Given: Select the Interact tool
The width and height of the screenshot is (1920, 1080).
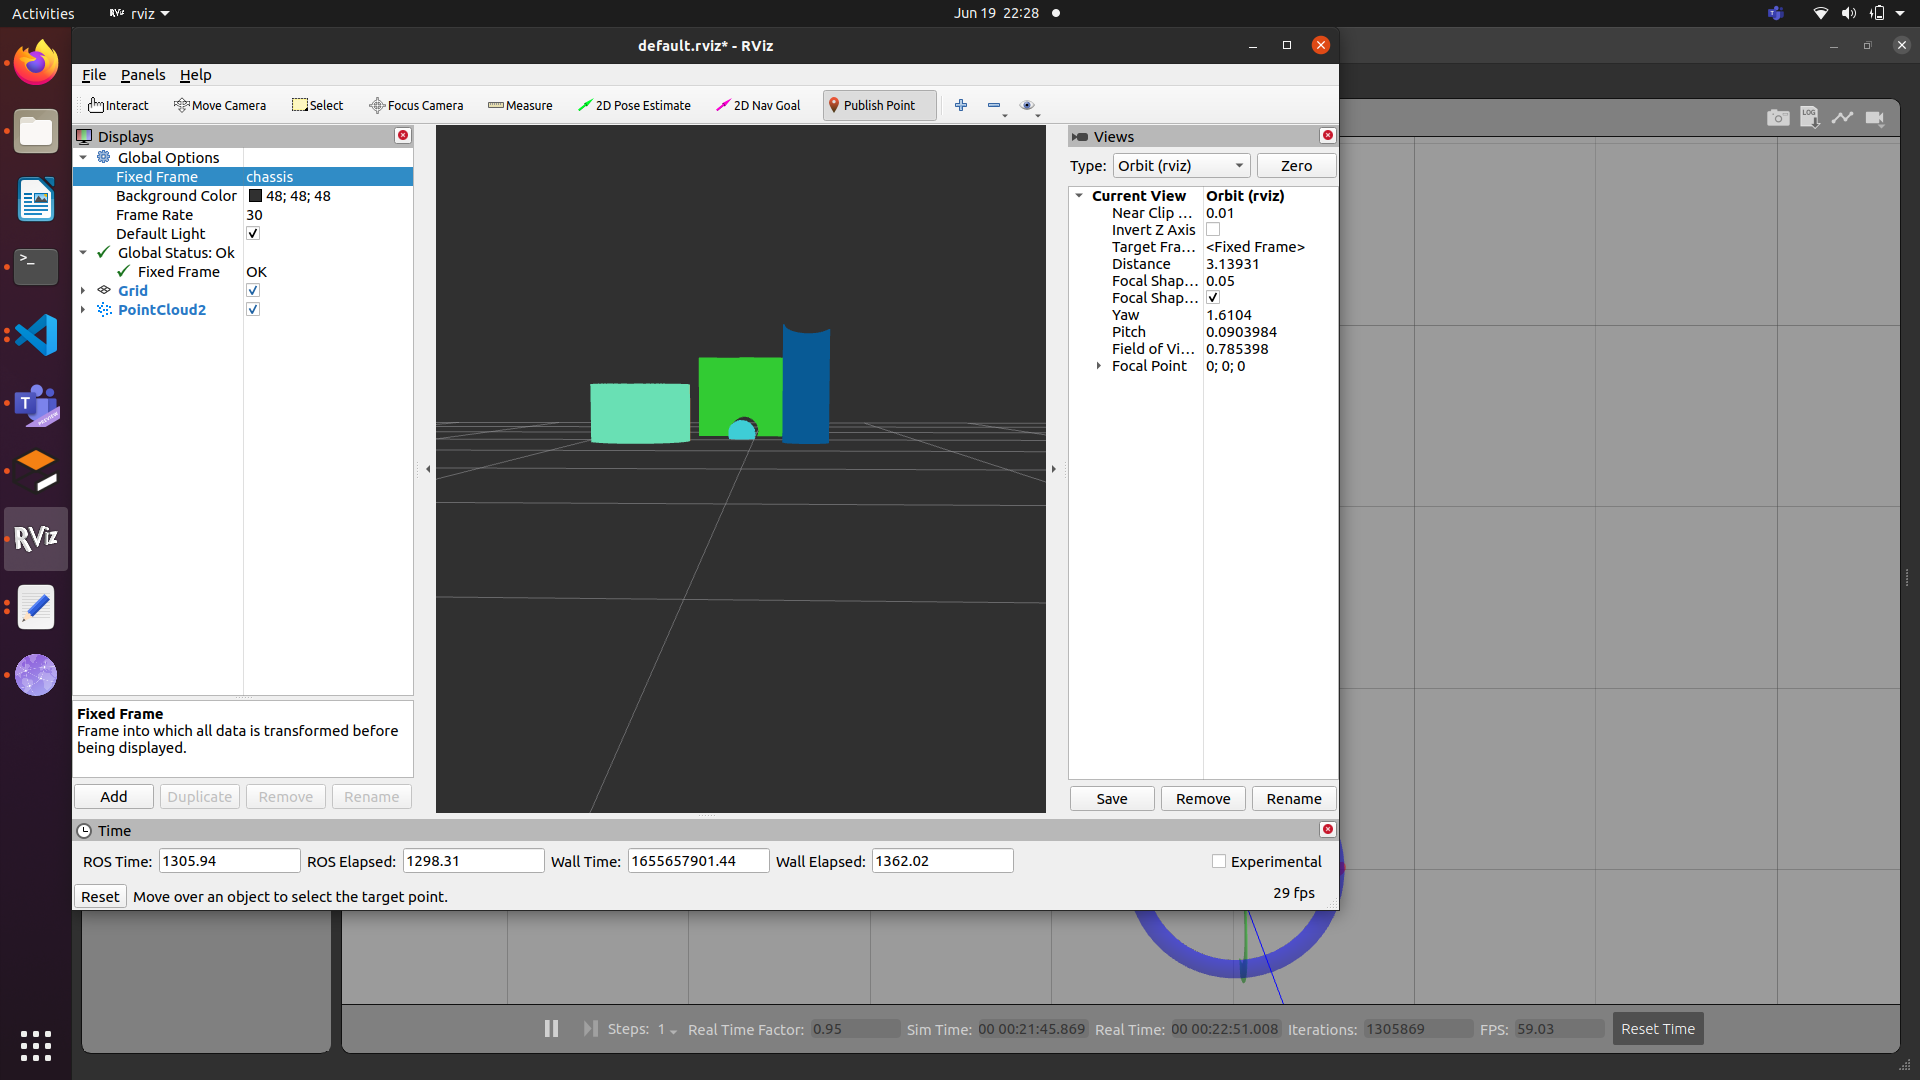Looking at the screenshot, I should pos(117,105).
